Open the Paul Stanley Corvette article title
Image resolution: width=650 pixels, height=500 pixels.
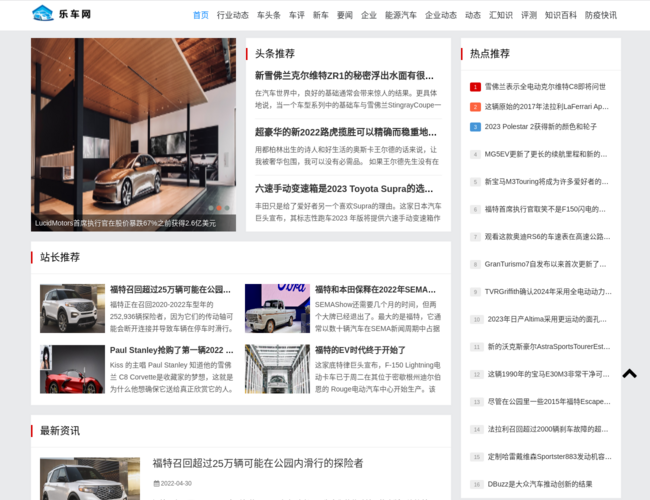tap(171, 350)
